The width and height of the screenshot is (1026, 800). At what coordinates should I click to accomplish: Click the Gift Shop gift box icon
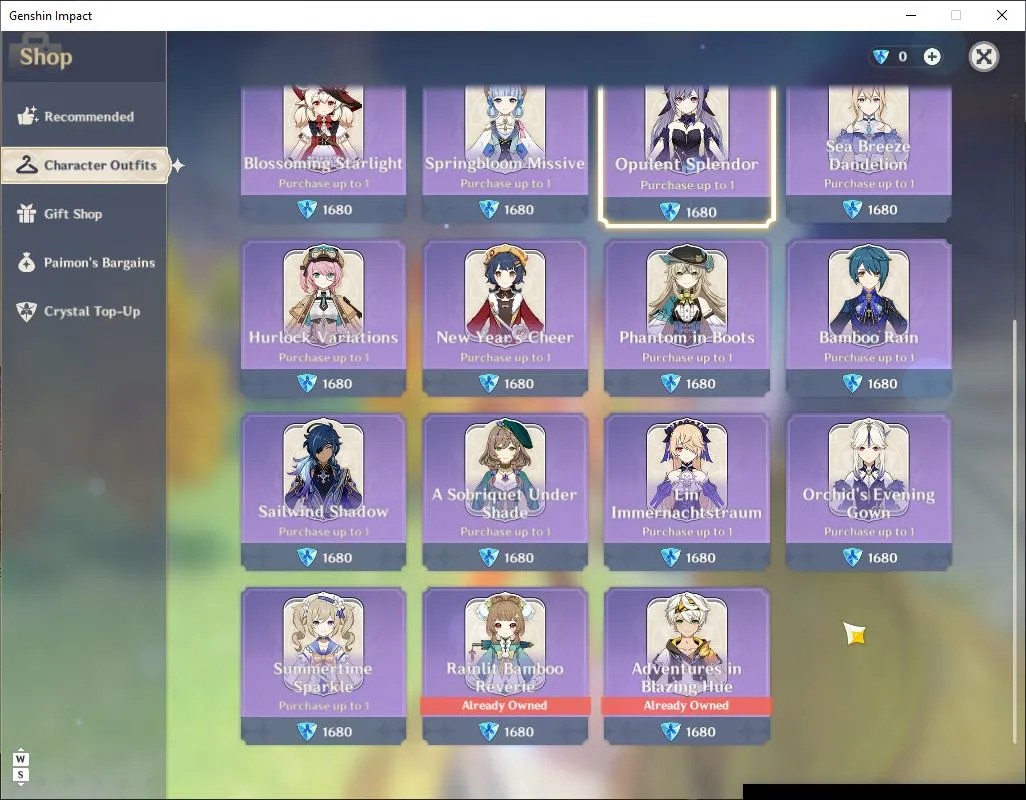coord(27,213)
